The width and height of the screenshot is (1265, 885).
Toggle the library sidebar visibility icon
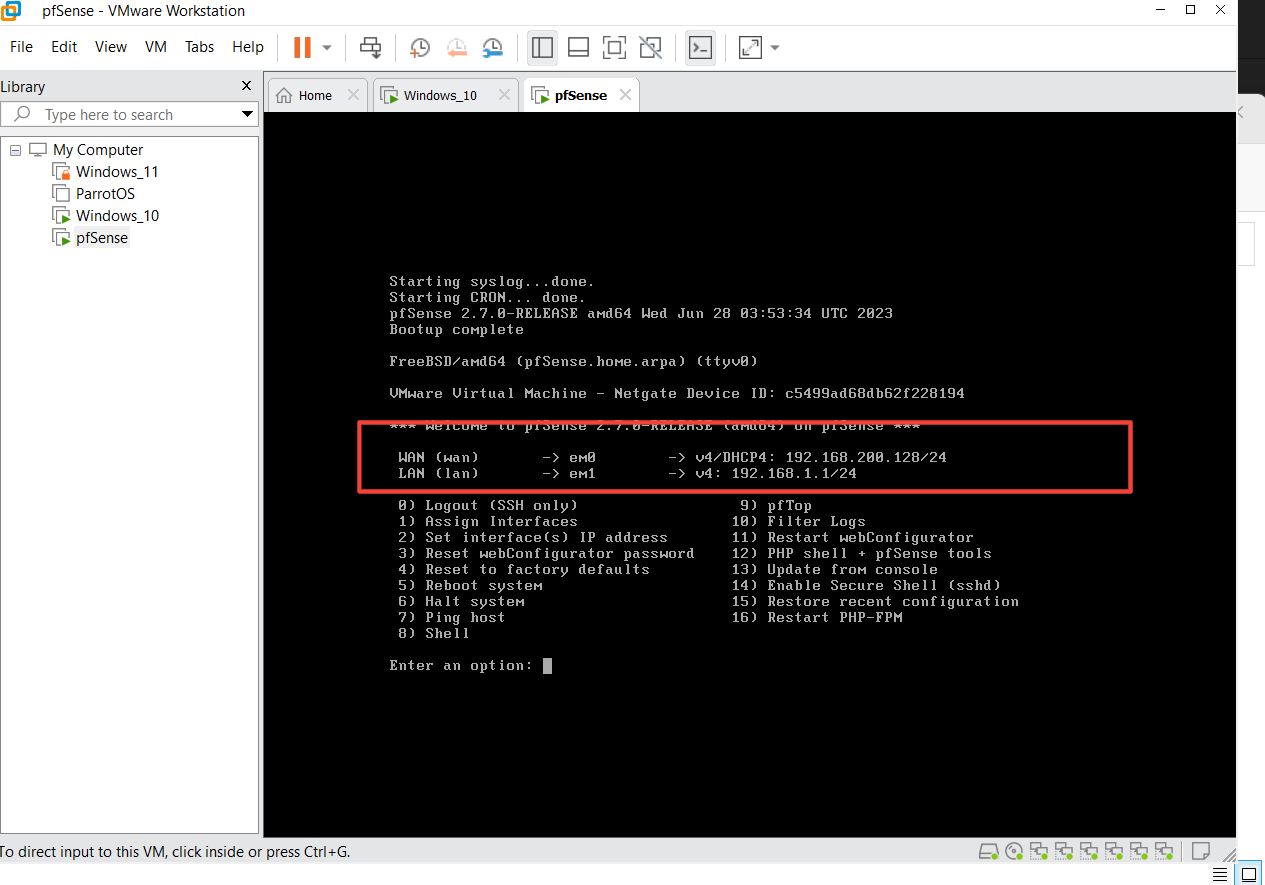pyautogui.click(x=543, y=47)
